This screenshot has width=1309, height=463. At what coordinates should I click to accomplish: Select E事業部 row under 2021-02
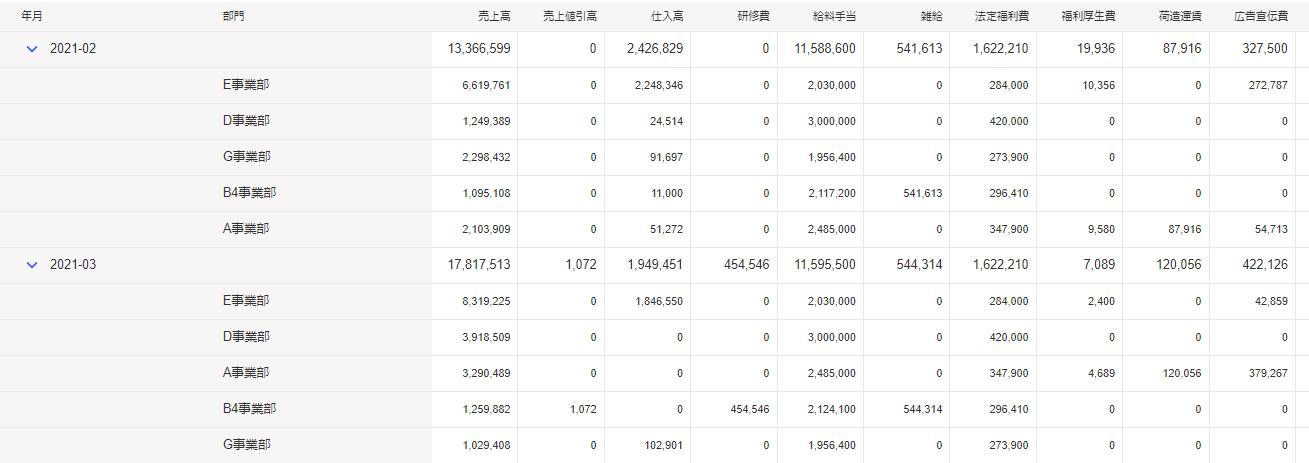654,85
